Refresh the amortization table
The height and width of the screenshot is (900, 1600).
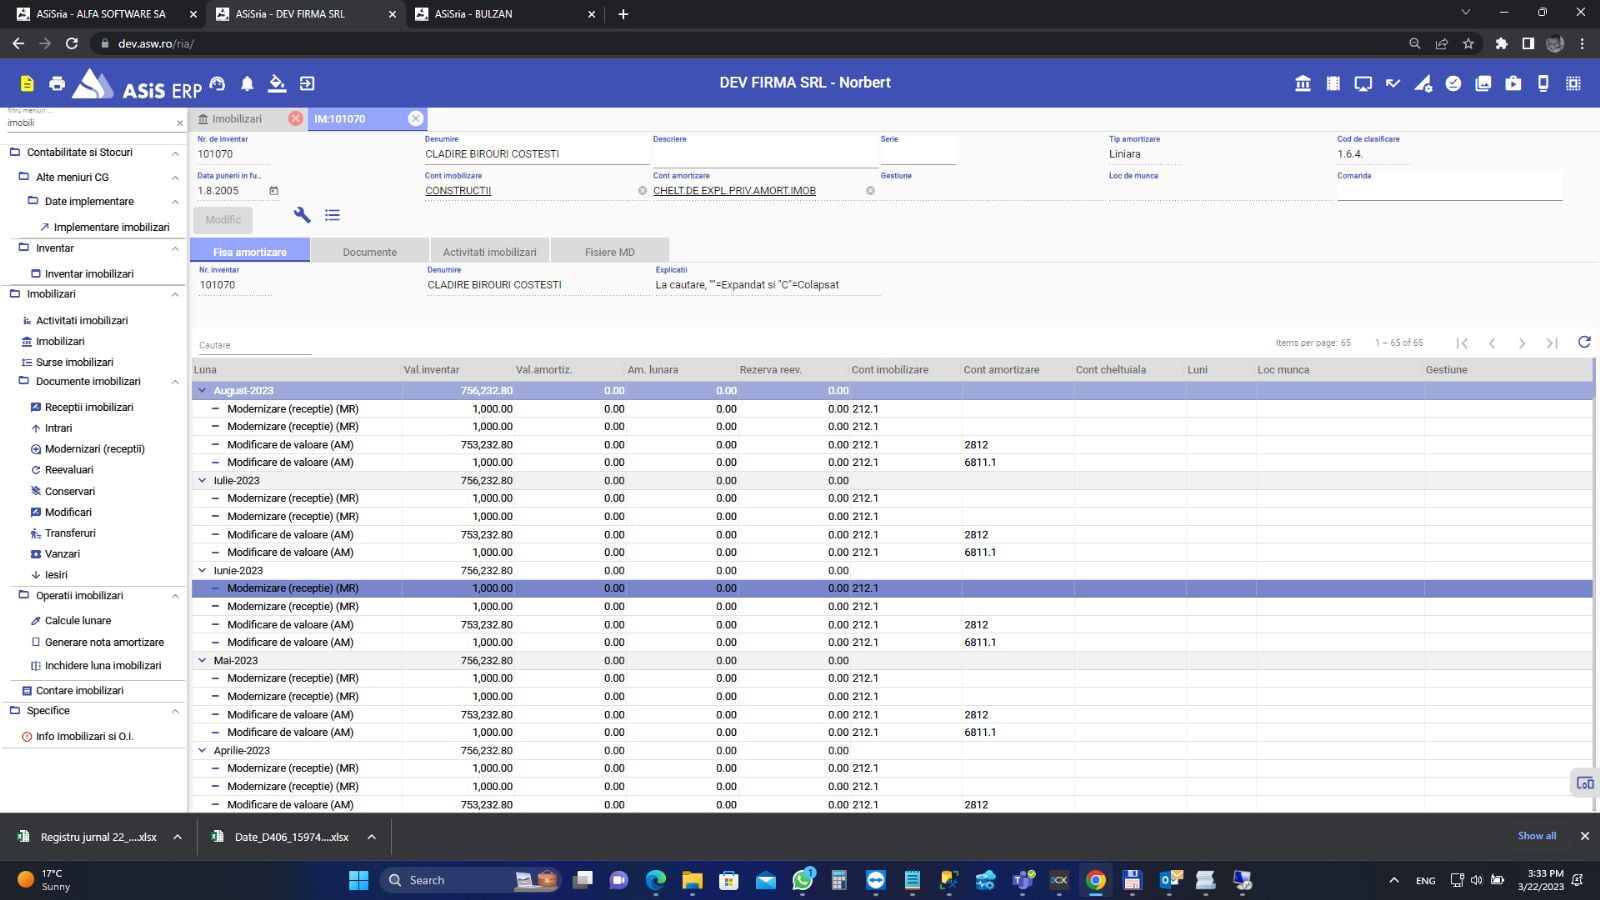tap(1584, 342)
